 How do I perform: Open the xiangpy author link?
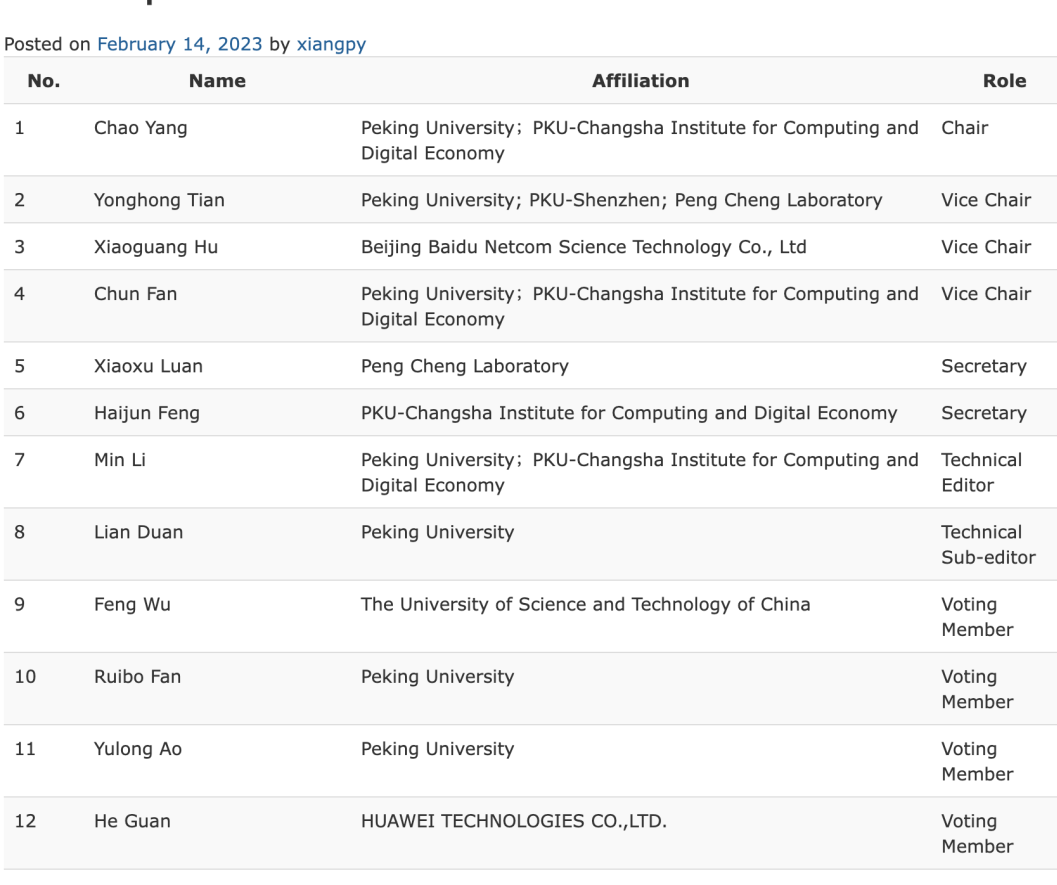pos(331,44)
